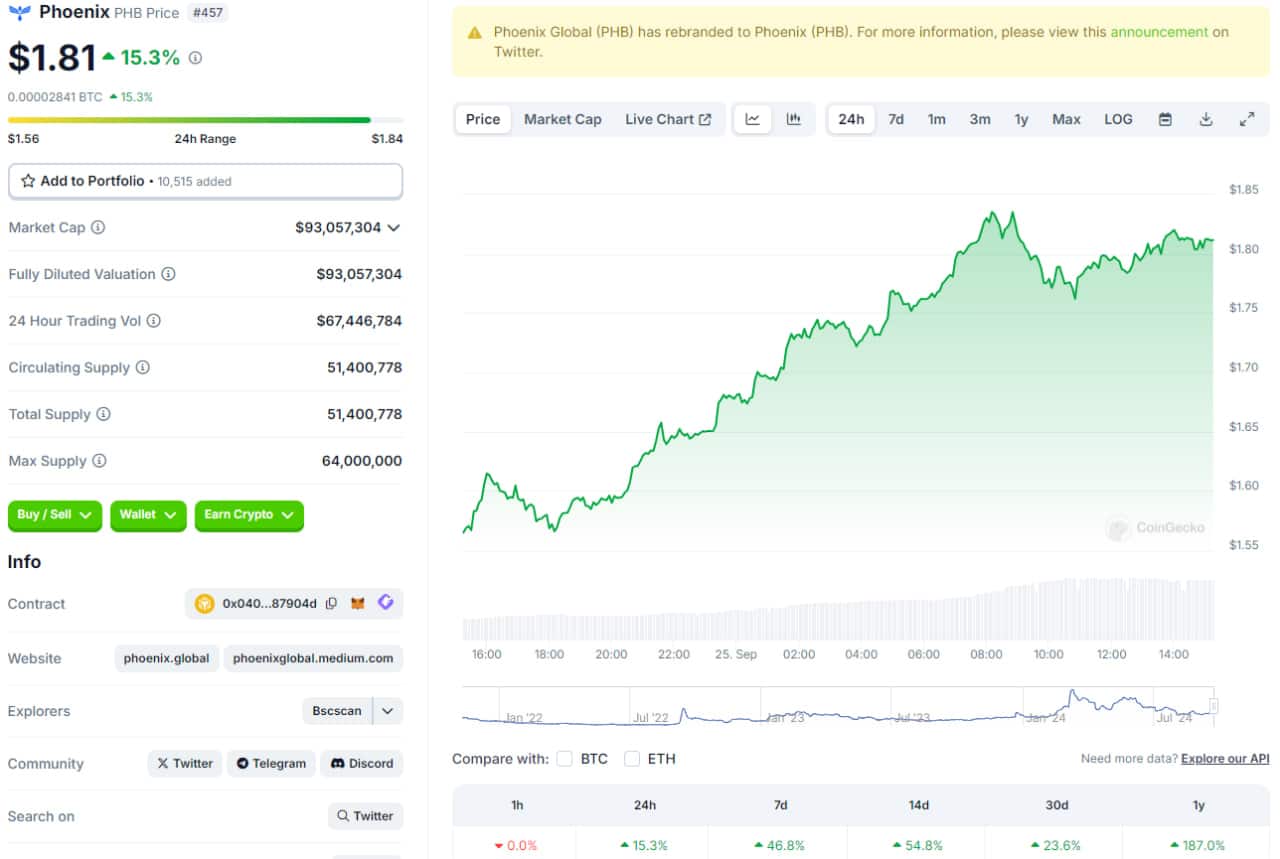Click the #457 rank badge

click(x=207, y=13)
